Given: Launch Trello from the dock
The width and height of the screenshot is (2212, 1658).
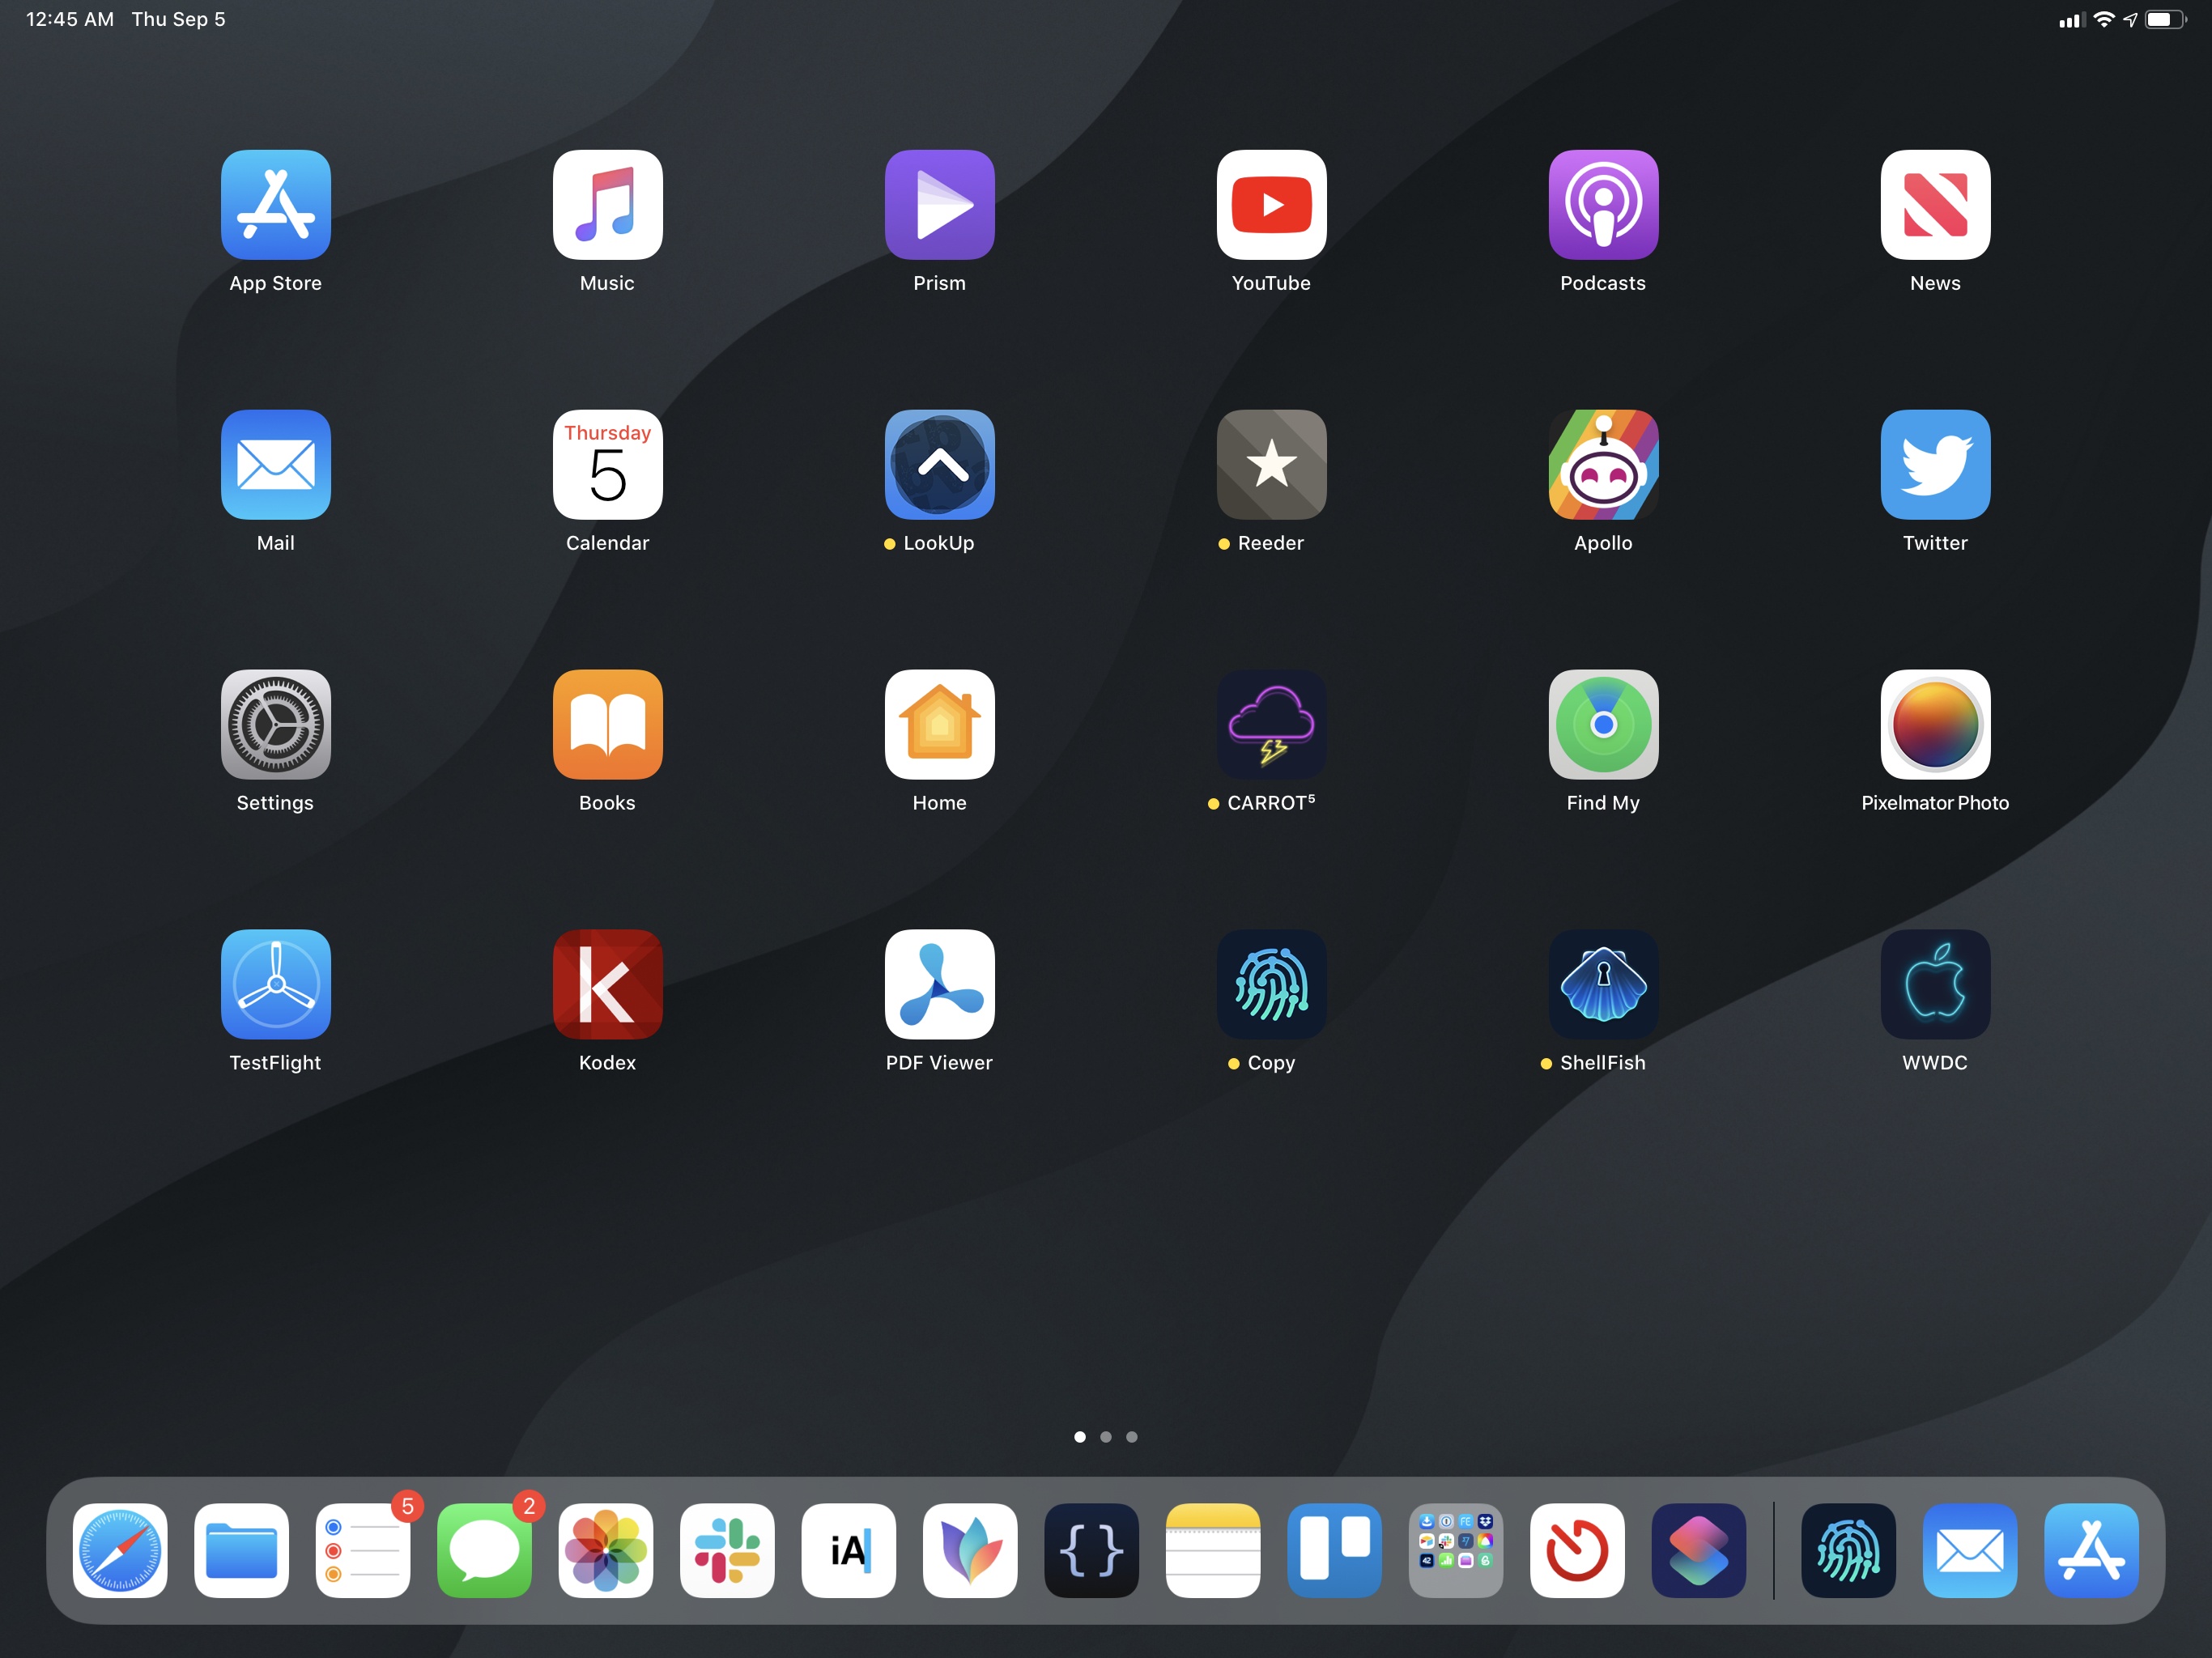Looking at the screenshot, I should pos(1335,1551).
